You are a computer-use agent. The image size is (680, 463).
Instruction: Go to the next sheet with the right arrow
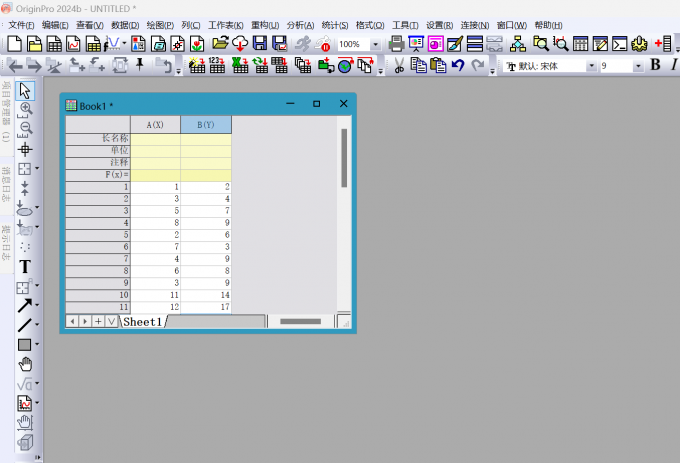[85, 322]
